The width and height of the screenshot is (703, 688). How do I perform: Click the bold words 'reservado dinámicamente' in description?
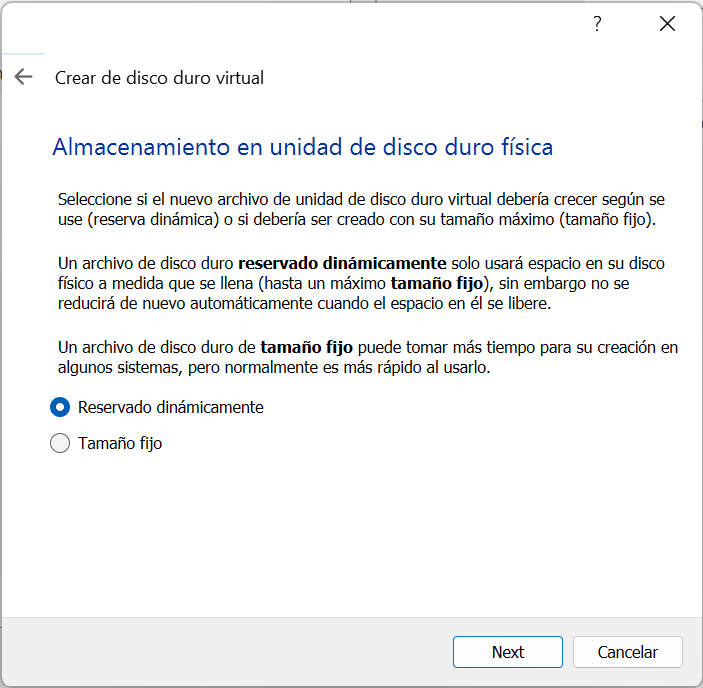[342, 263]
